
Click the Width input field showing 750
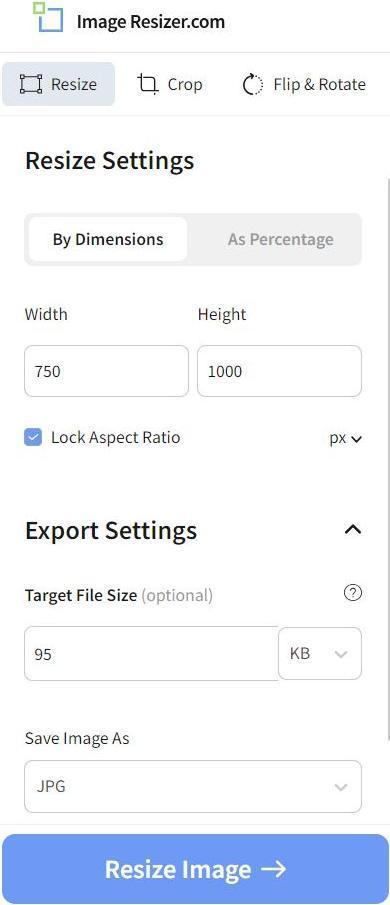(106, 371)
